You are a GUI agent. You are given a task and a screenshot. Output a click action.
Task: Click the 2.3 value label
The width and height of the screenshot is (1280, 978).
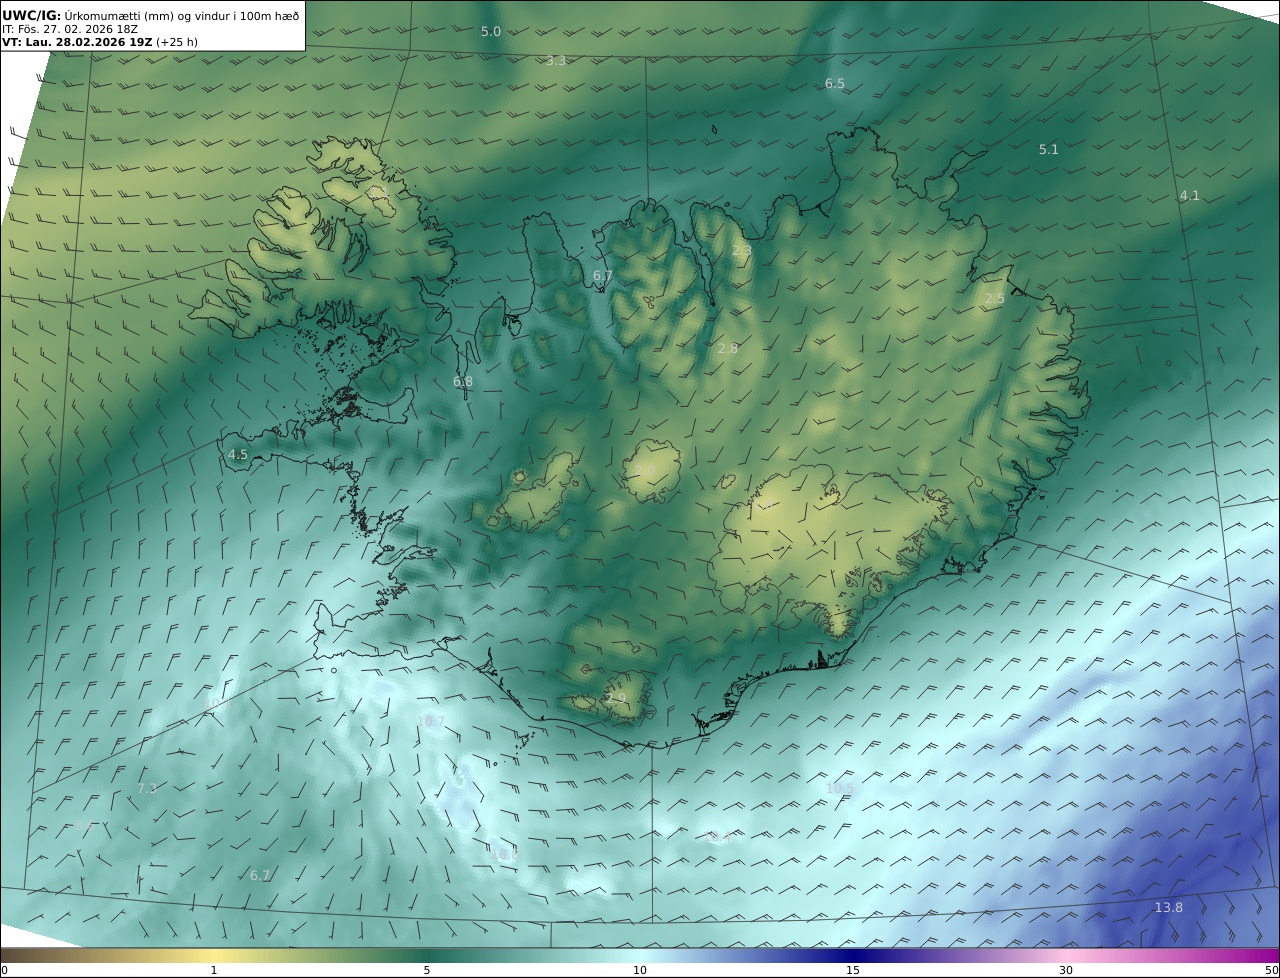741,251
